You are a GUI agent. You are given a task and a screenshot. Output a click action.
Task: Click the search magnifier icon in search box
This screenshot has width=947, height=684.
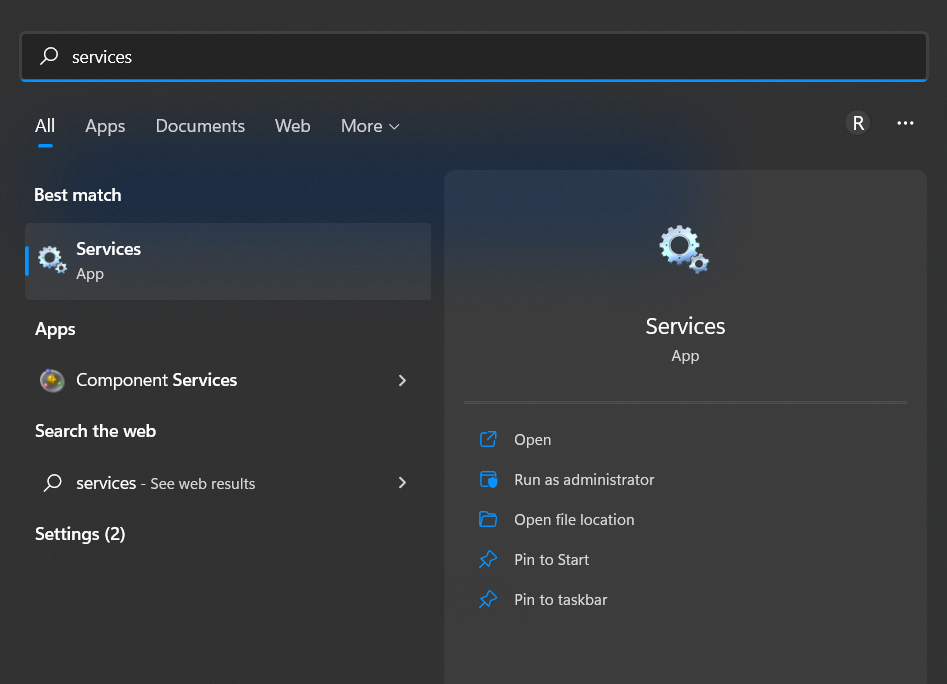49,56
